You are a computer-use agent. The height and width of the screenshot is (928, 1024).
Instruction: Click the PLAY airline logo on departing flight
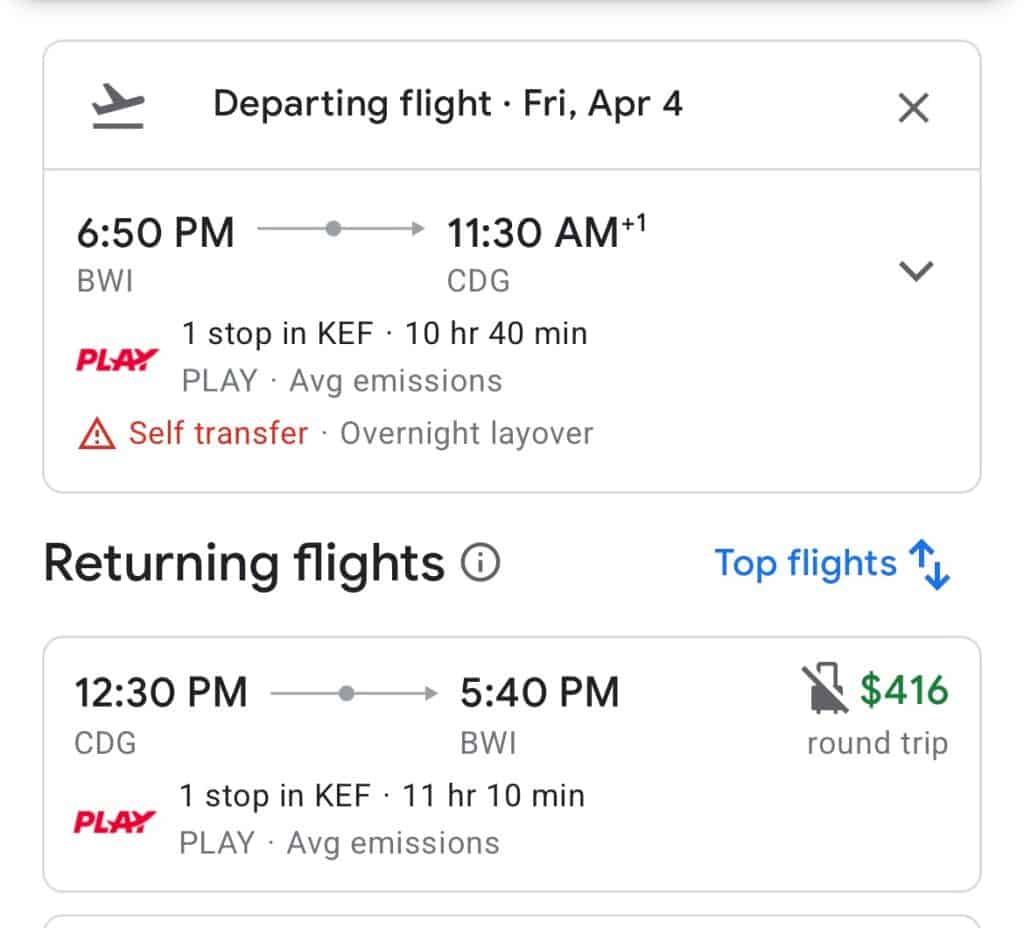(x=117, y=359)
